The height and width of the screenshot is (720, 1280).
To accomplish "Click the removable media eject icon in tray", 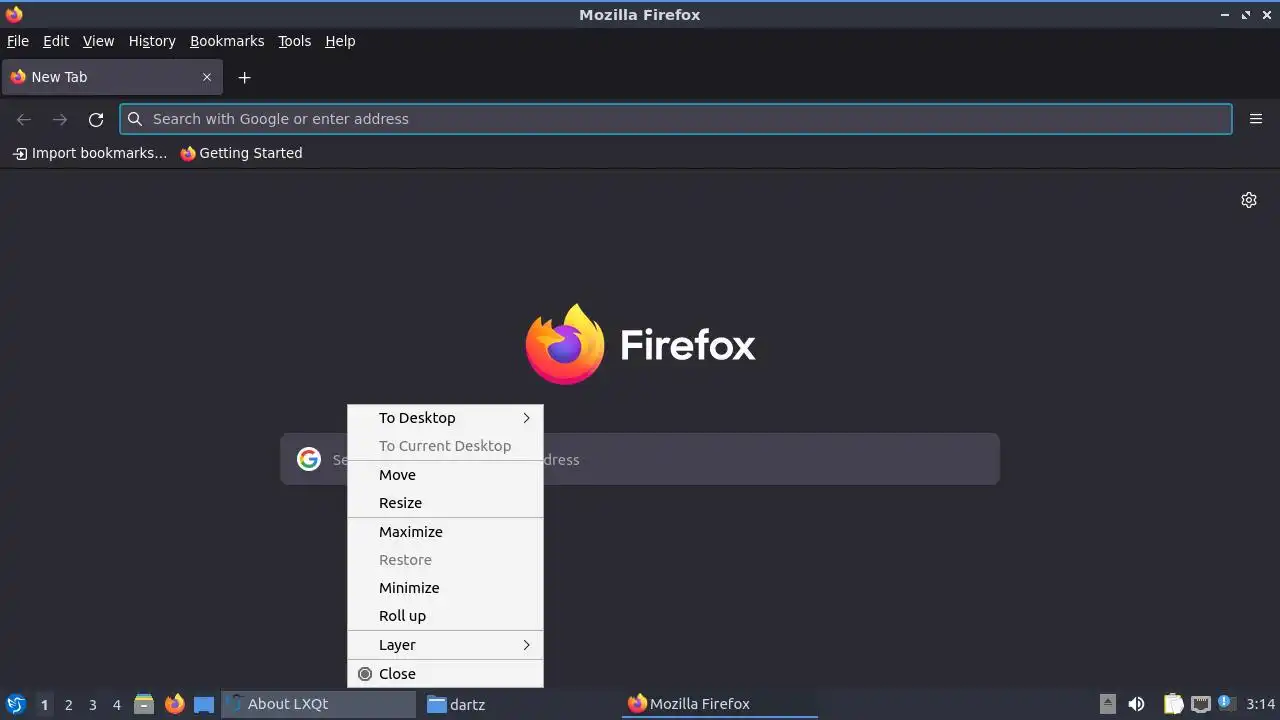I will [1107, 704].
